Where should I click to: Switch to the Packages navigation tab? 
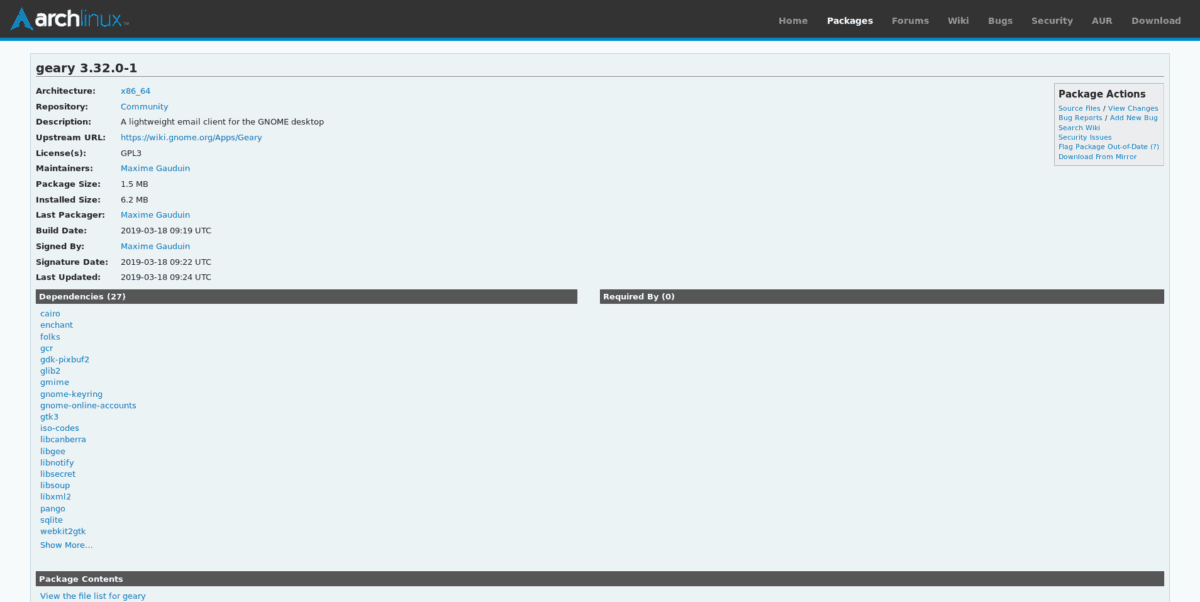[849, 20]
